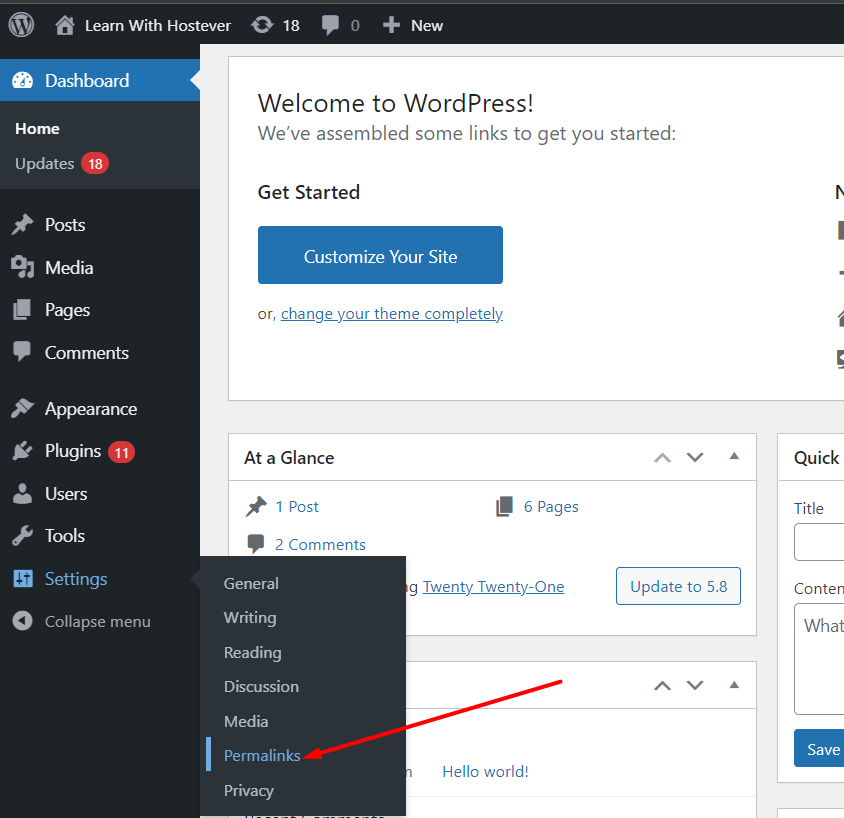The width and height of the screenshot is (844, 818).
Task: Move the Activity widget up arrow
Action: (662, 686)
